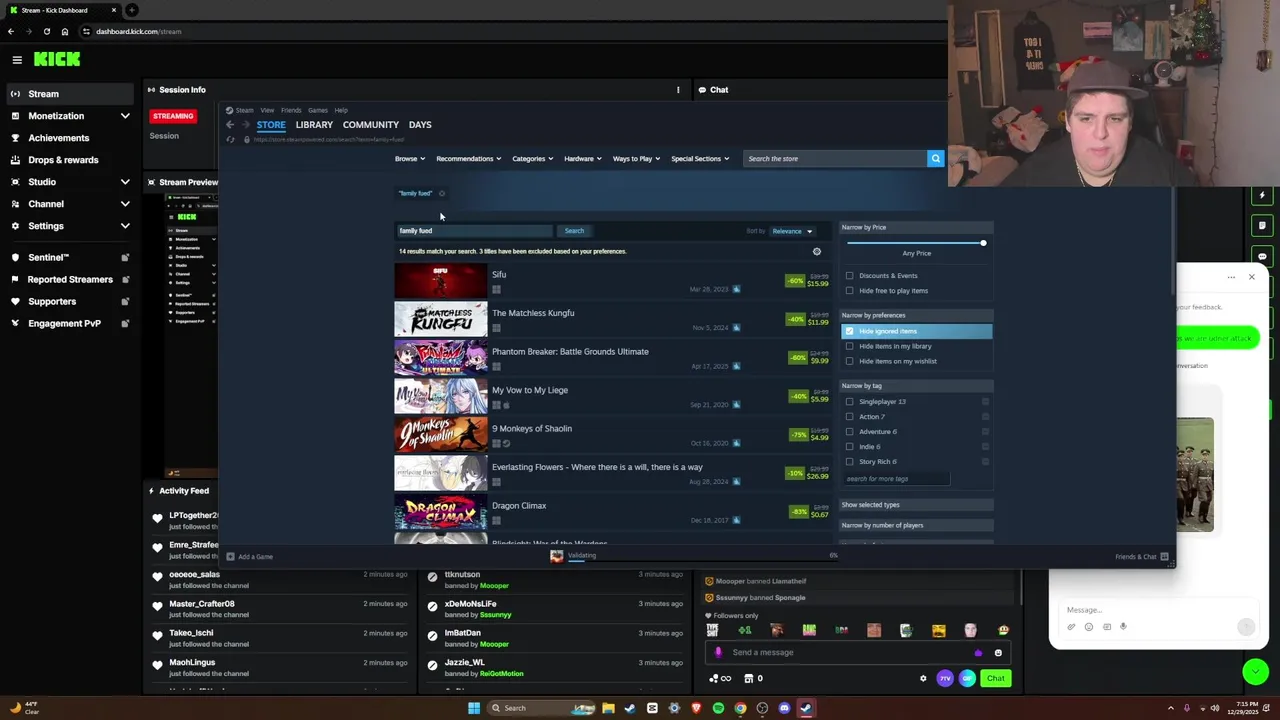Click the Steam store search field
The image size is (1280, 720).
pyautogui.click(x=835, y=158)
